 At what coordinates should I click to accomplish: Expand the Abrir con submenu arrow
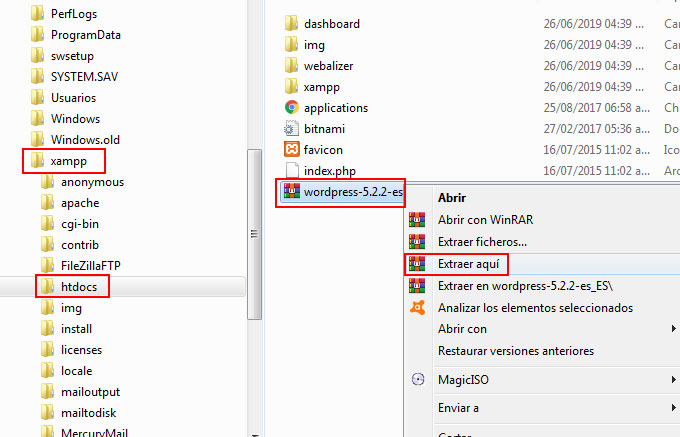tap(673, 329)
